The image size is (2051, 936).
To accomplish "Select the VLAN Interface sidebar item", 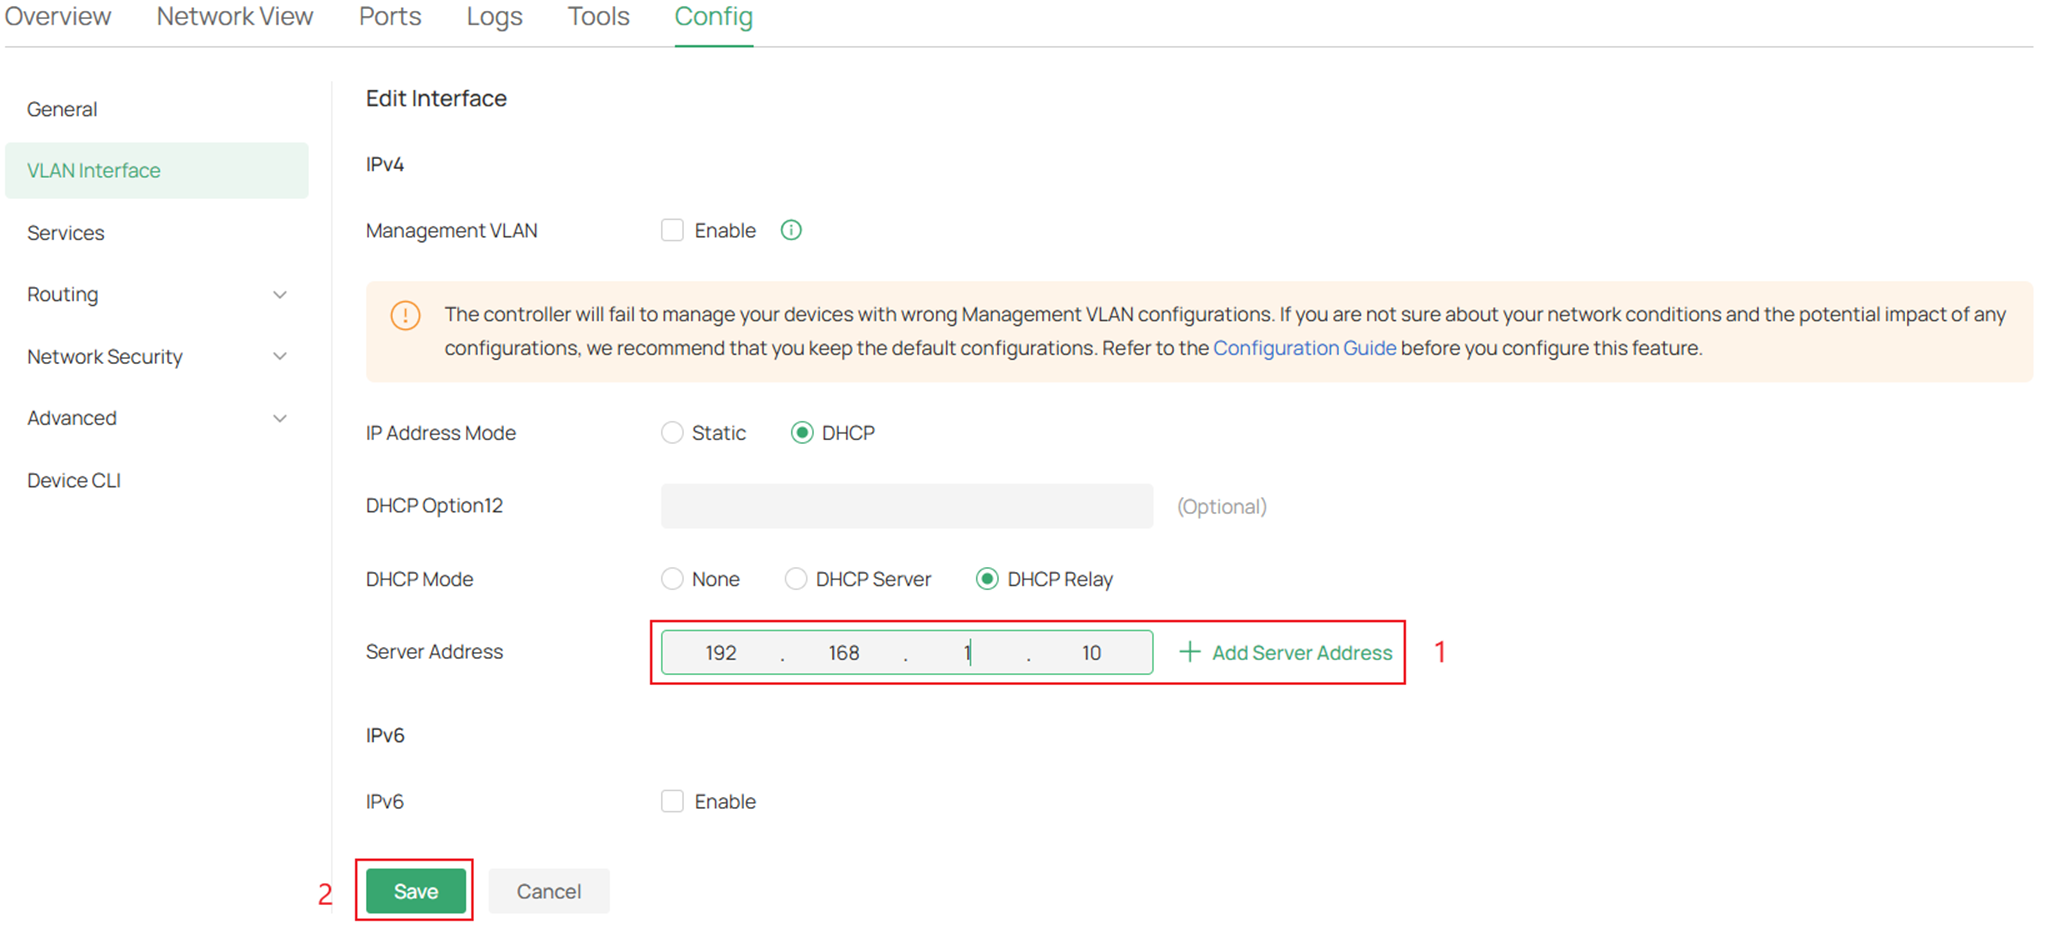I will 93,170.
